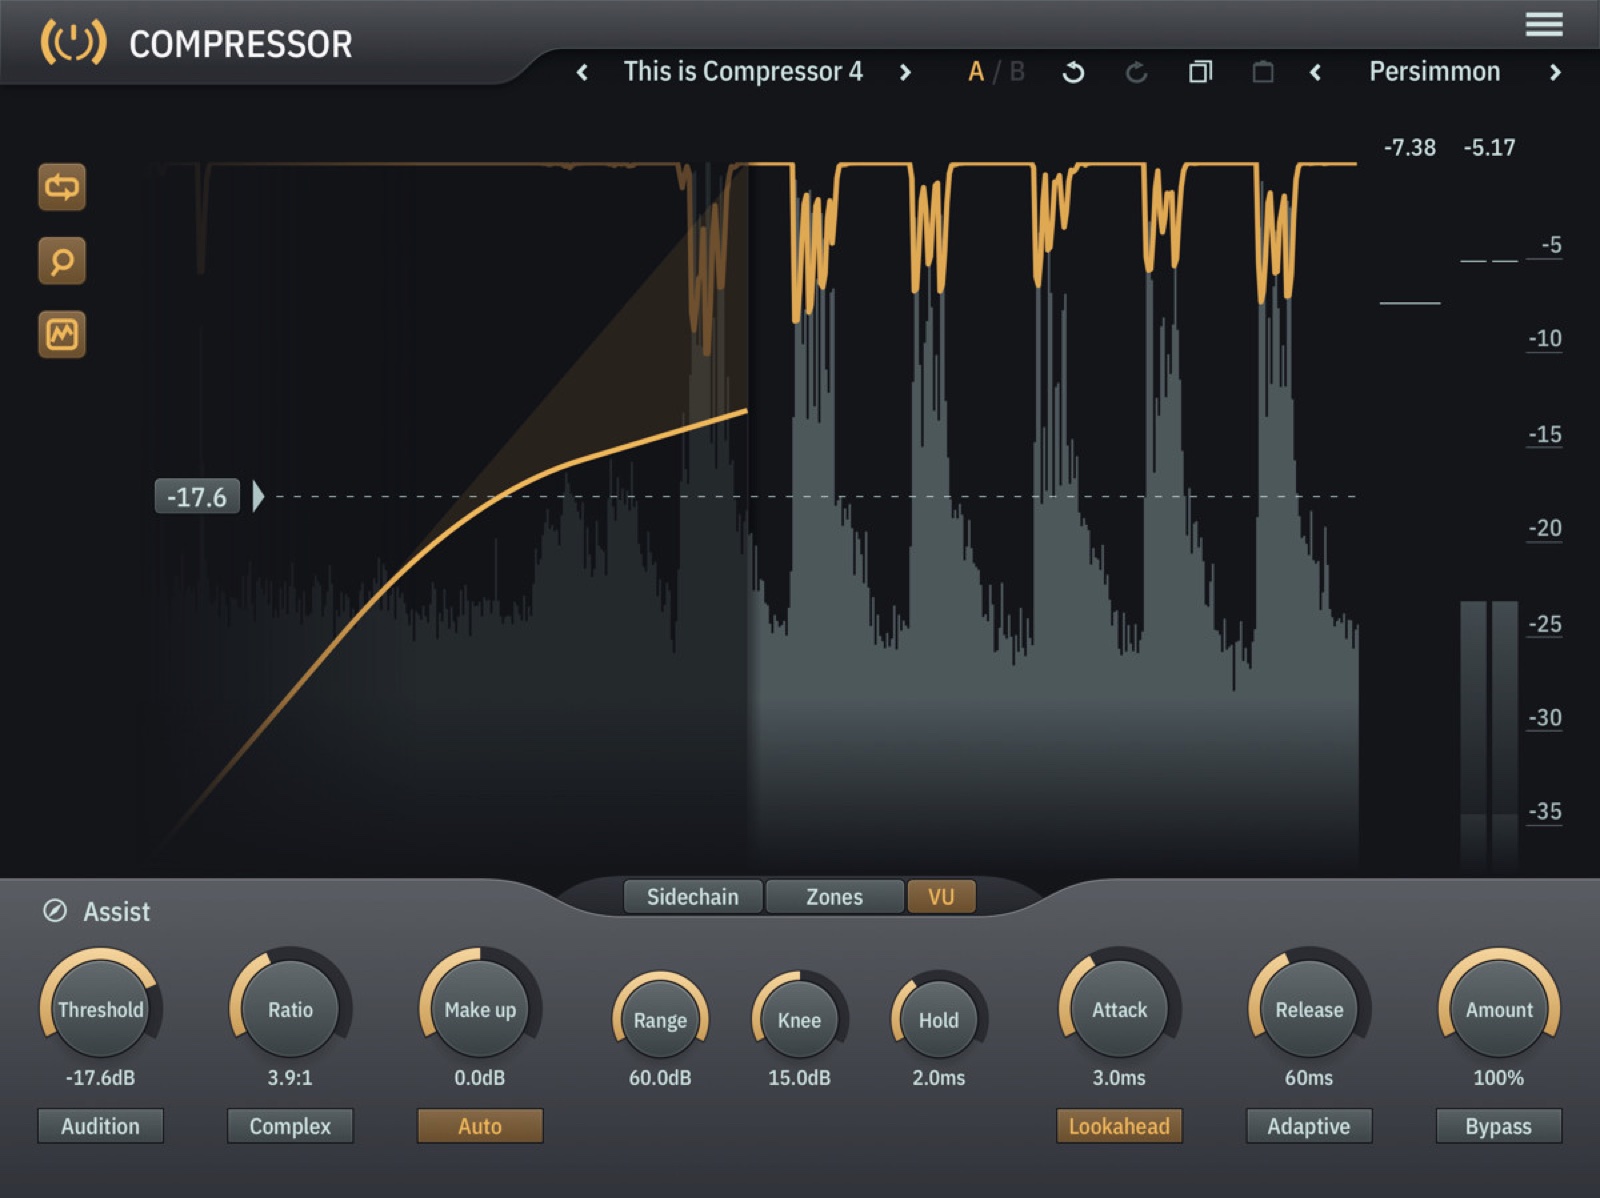The width and height of the screenshot is (1600, 1198).
Task: Click the Threshold knob
Action: point(100,1009)
